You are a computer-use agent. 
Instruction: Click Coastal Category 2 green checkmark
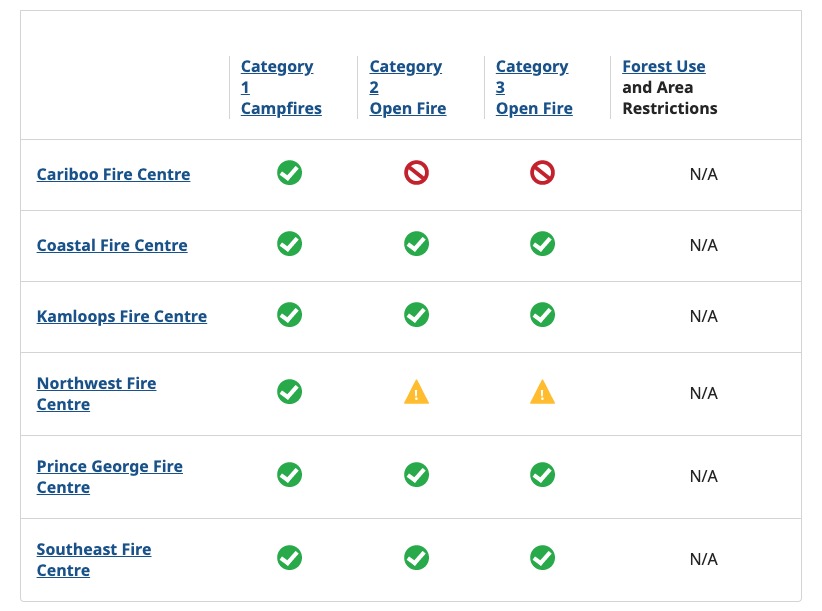(x=416, y=244)
